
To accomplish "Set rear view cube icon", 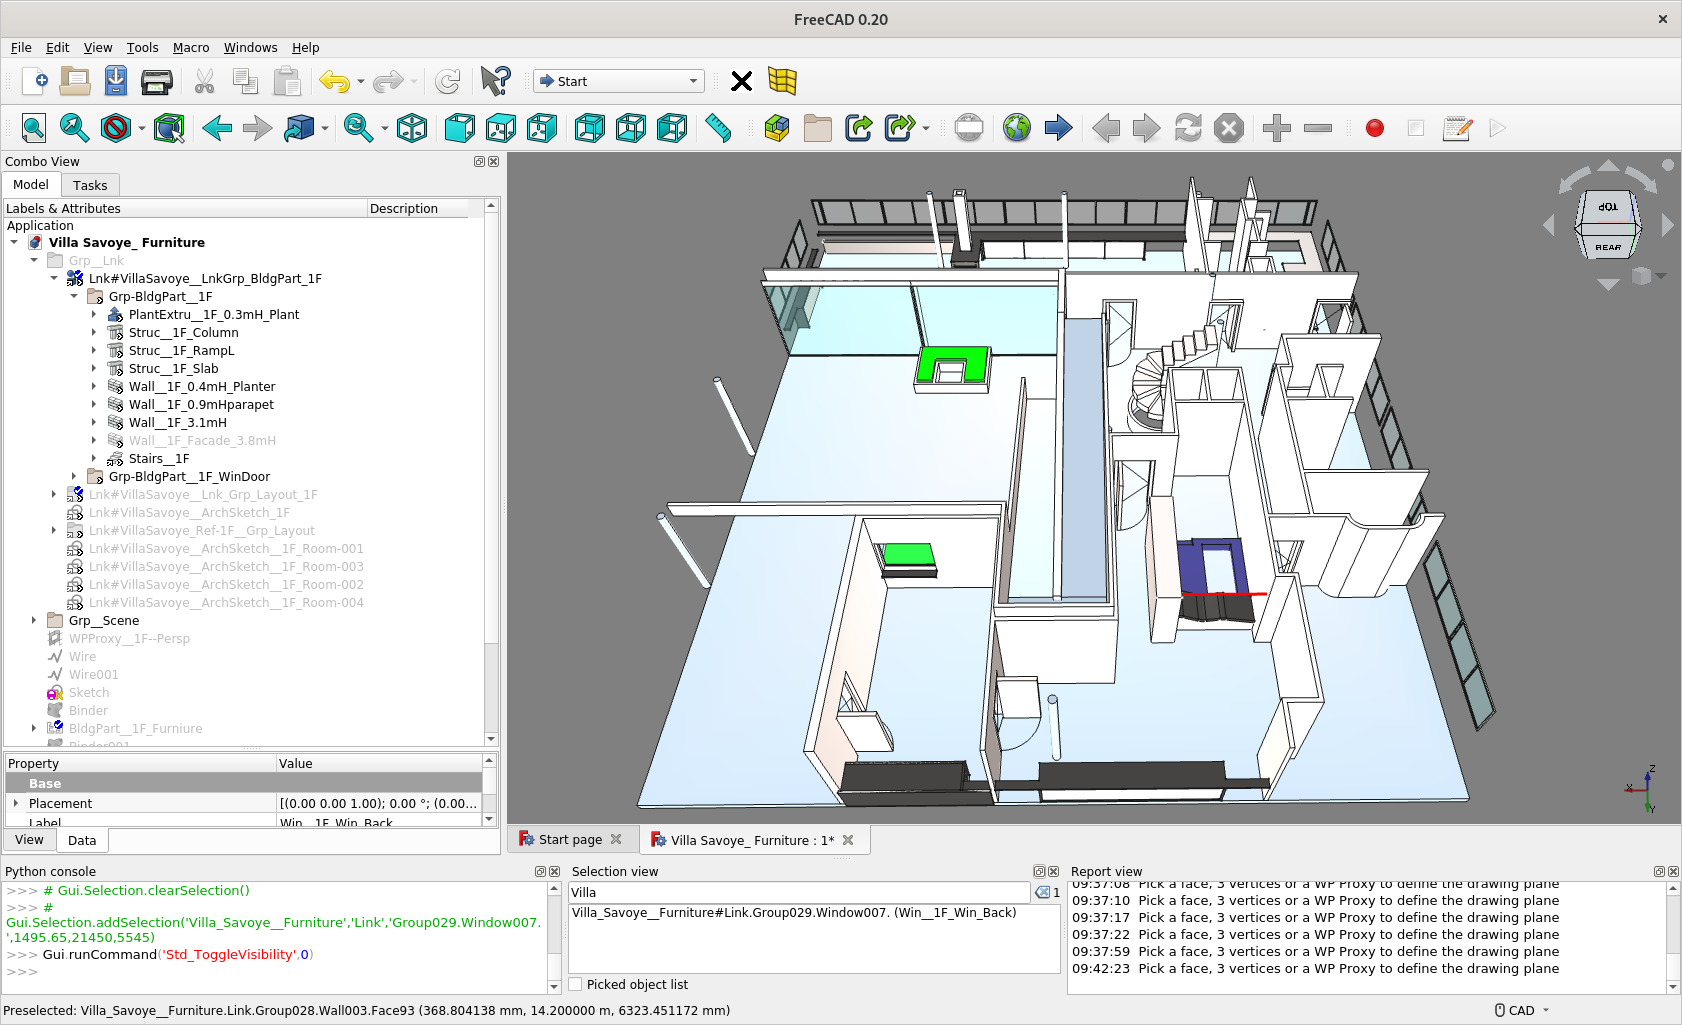I will coord(590,128).
